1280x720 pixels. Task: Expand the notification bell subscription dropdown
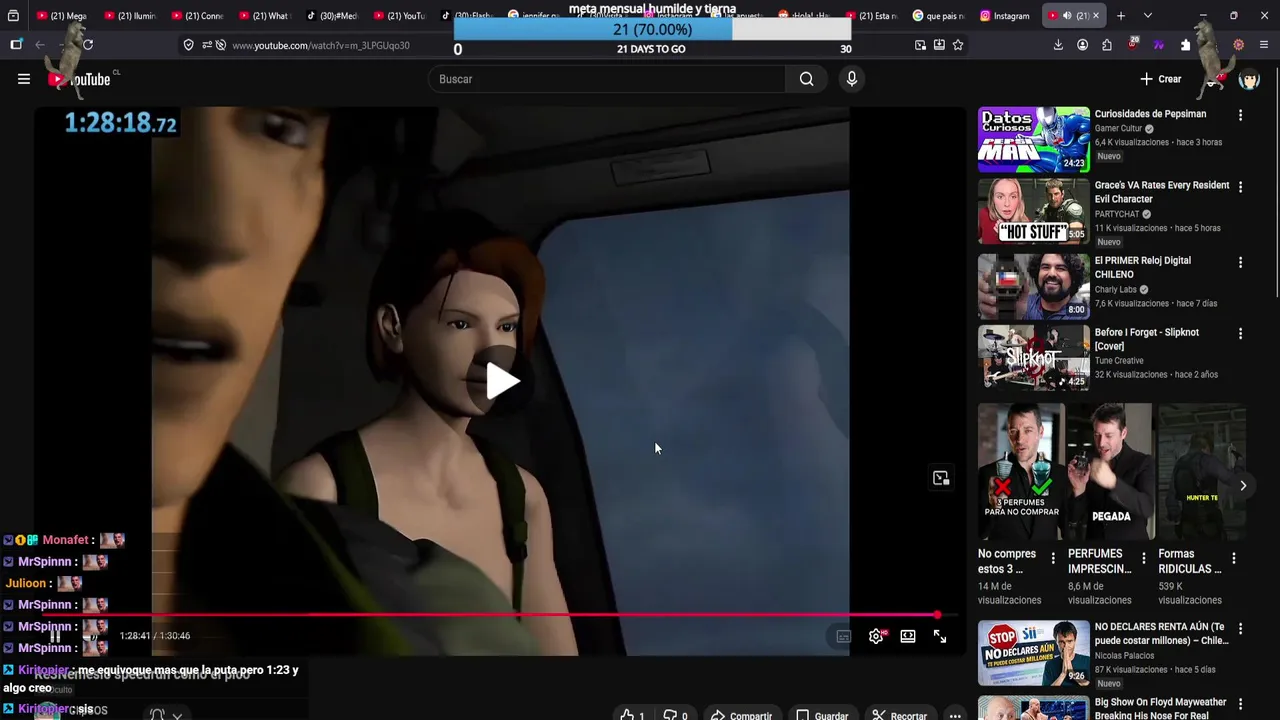tap(166, 715)
